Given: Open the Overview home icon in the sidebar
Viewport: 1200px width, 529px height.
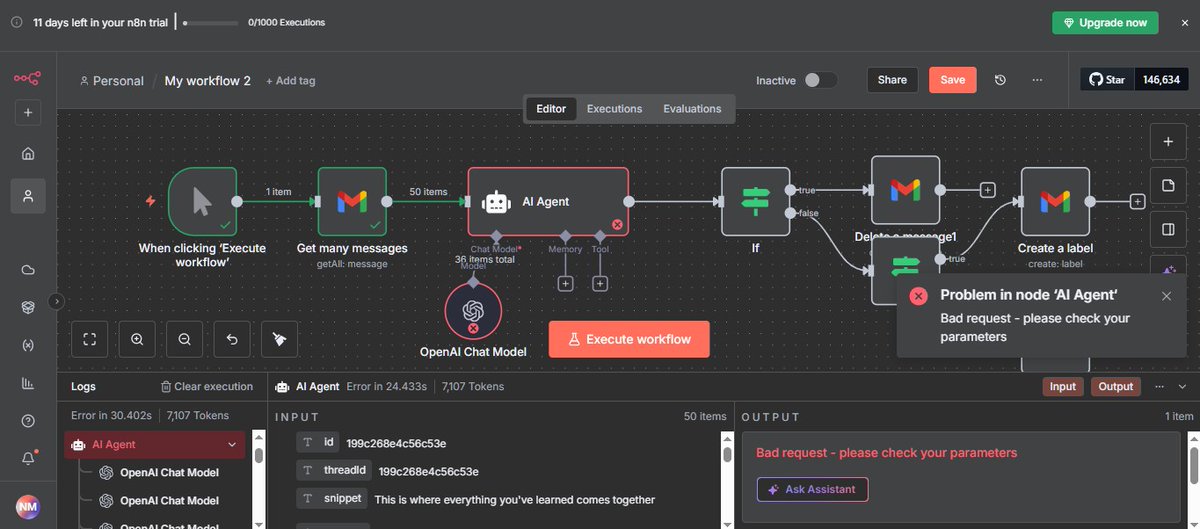Looking at the screenshot, I should pos(28,153).
